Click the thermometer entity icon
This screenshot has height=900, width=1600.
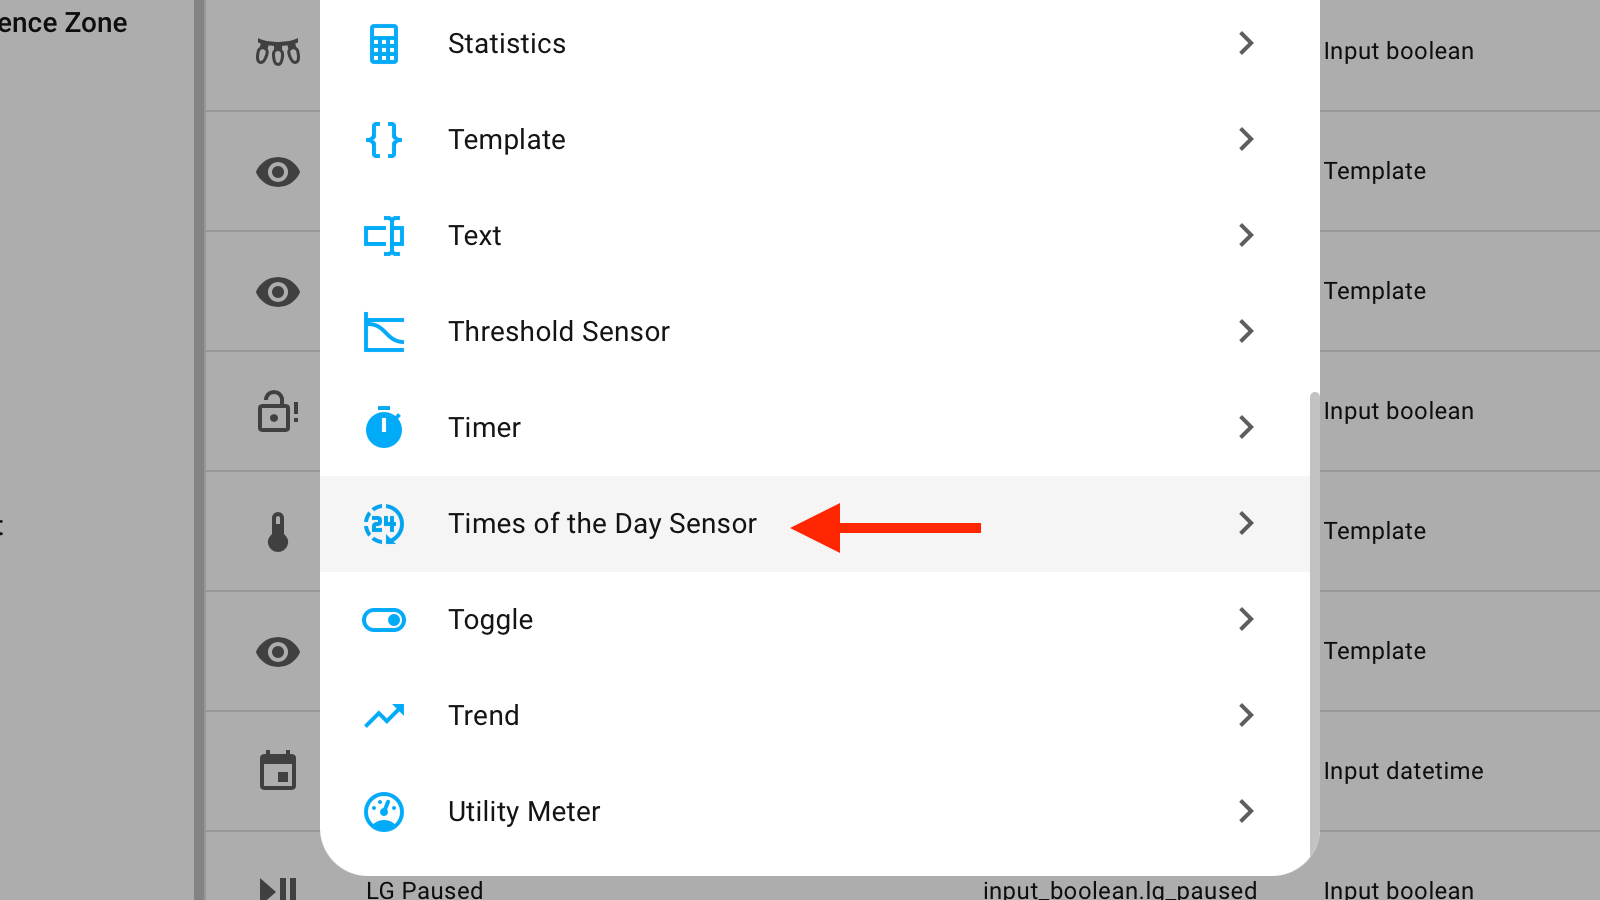[x=278, y=532]
